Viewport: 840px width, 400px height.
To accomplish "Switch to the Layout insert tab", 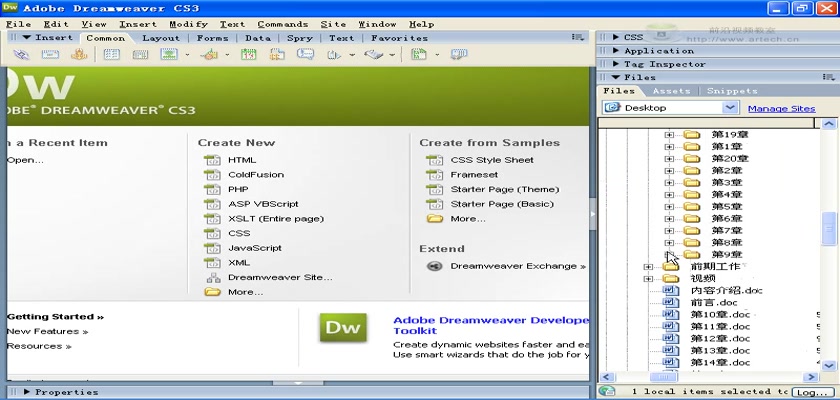I will pos(161,38).
